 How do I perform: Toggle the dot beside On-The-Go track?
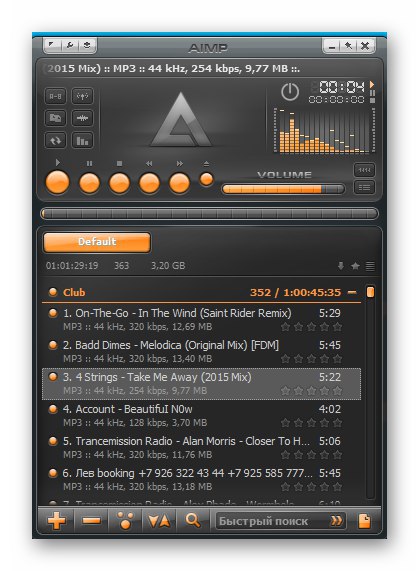[53, 313]
